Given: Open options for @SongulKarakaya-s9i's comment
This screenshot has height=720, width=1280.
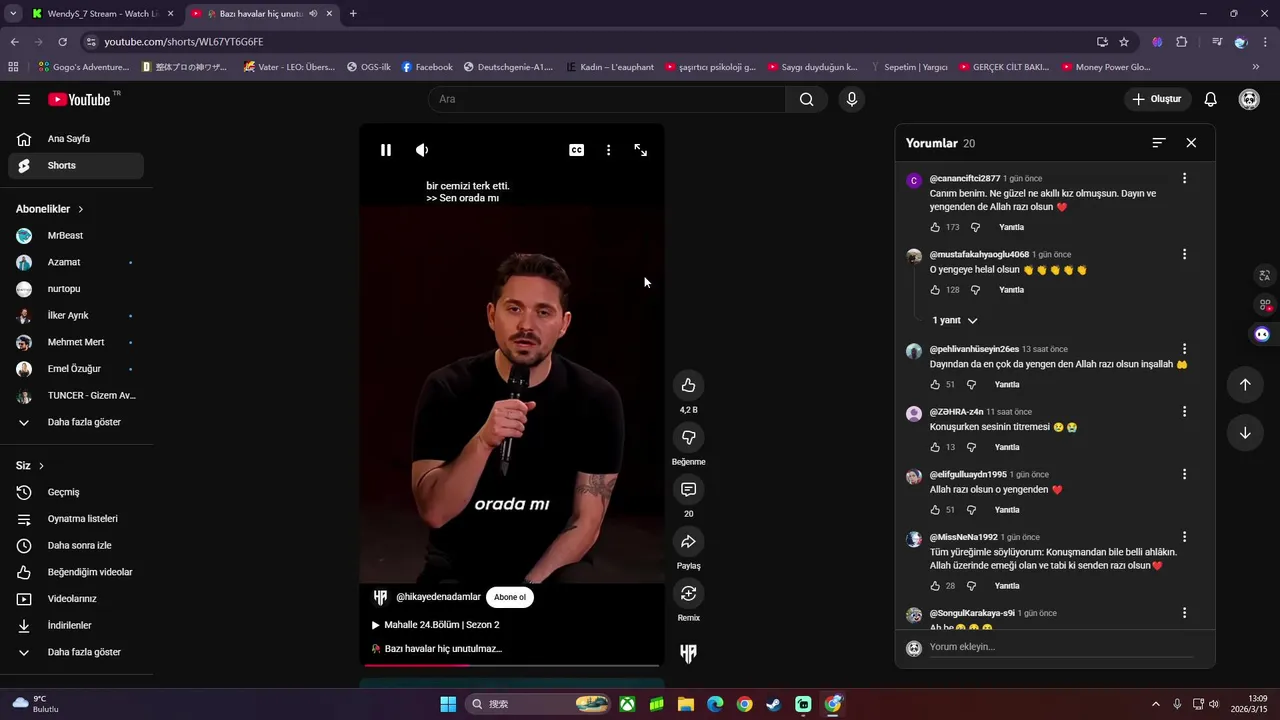Looking at the screenshot, I should tap(1184, 613).
